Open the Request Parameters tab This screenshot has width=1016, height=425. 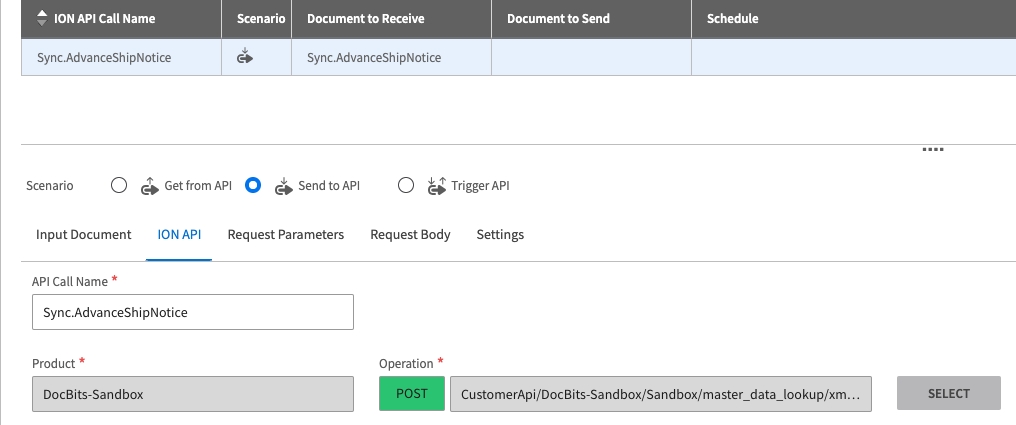286,235
